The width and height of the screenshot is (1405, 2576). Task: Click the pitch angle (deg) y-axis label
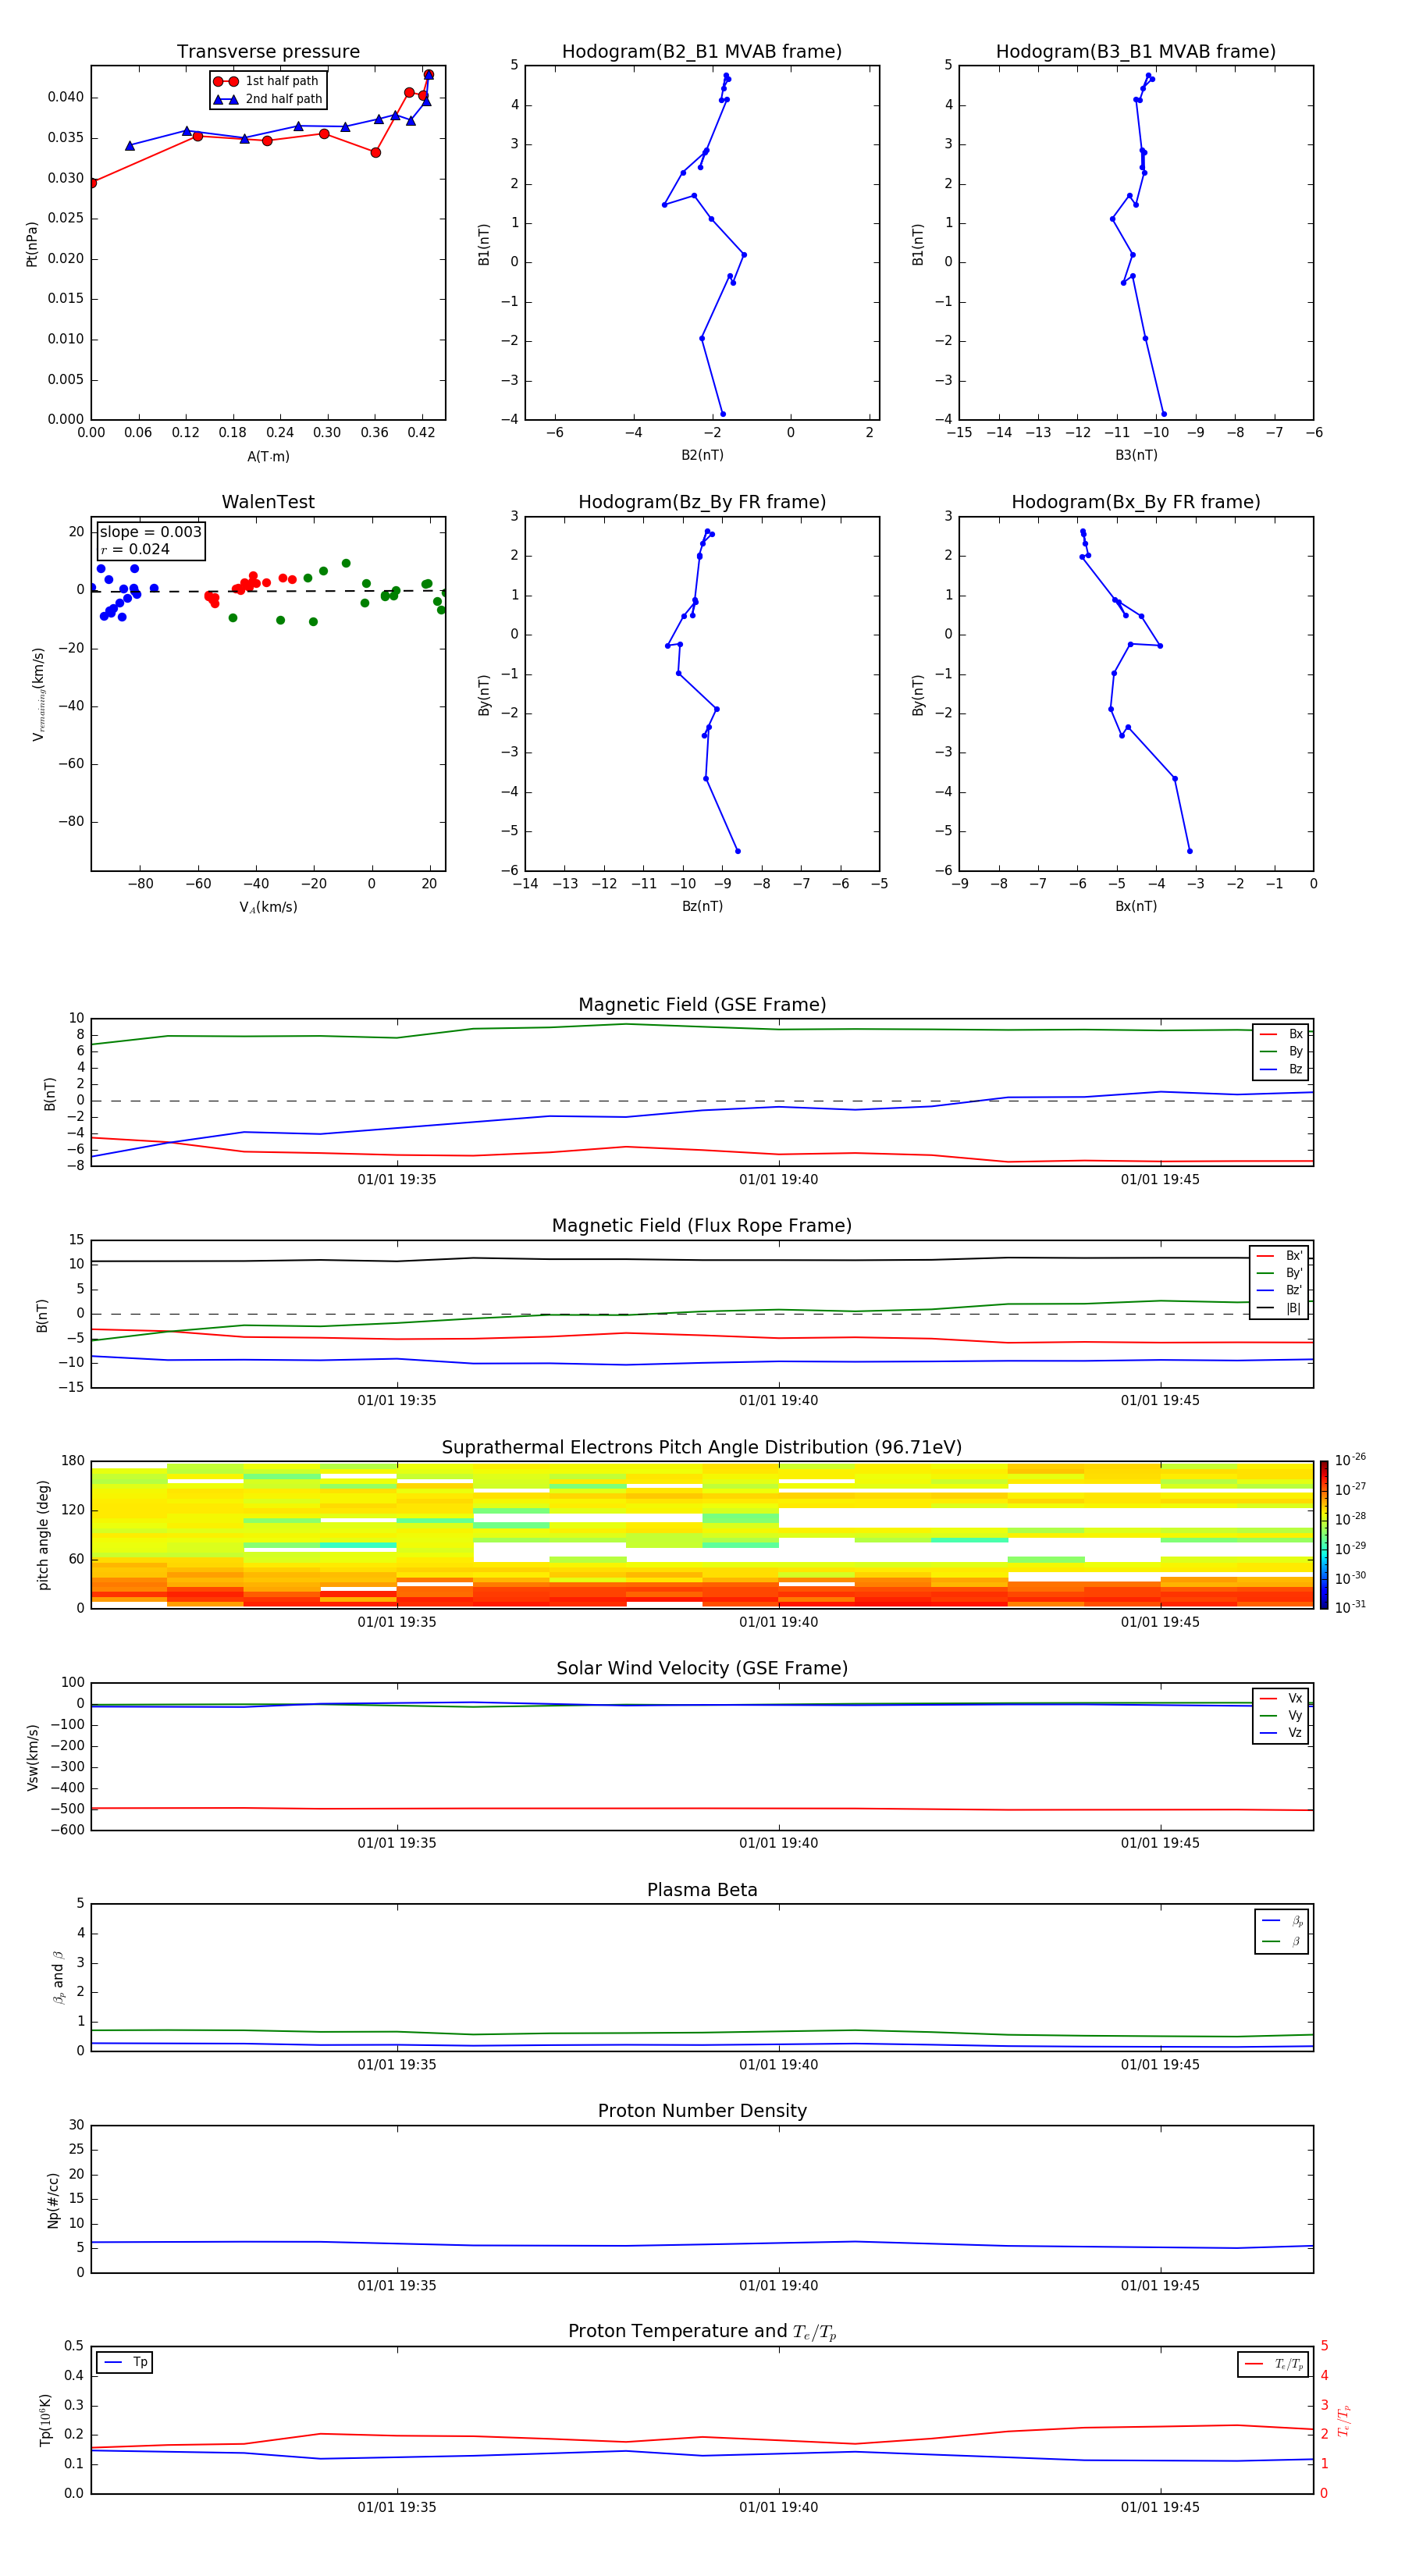pyautogui.click(x=43, y=1535)
